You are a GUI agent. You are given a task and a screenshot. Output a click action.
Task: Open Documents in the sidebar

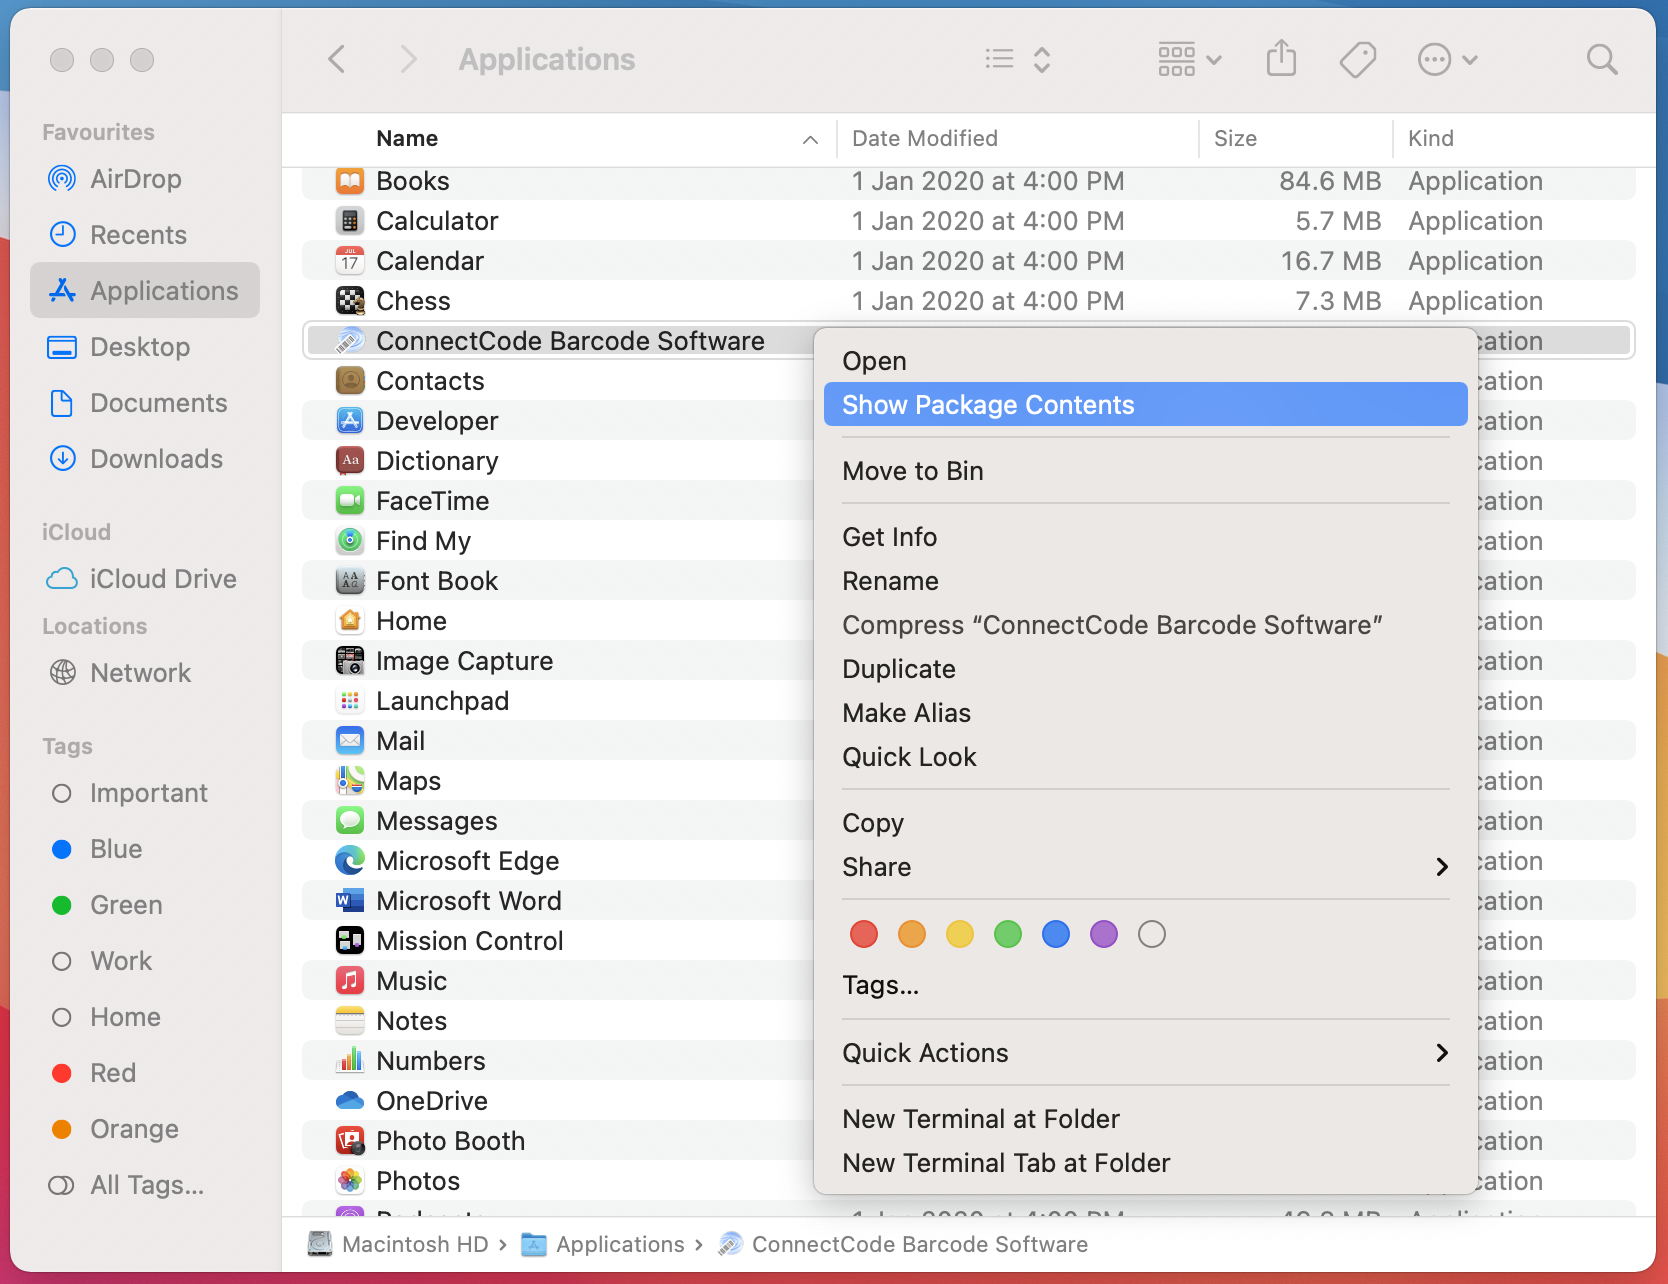(145, 403)
